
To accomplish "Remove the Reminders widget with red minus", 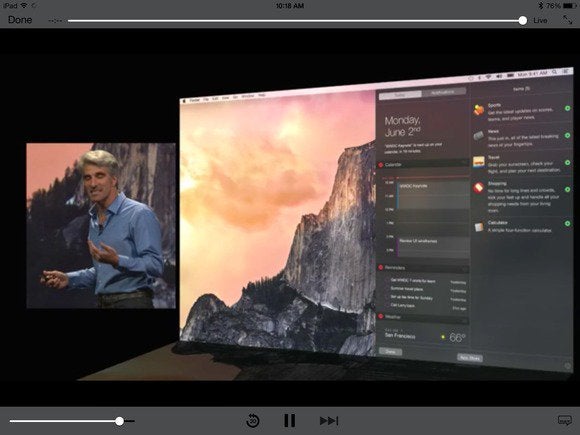I will point(381,267).
